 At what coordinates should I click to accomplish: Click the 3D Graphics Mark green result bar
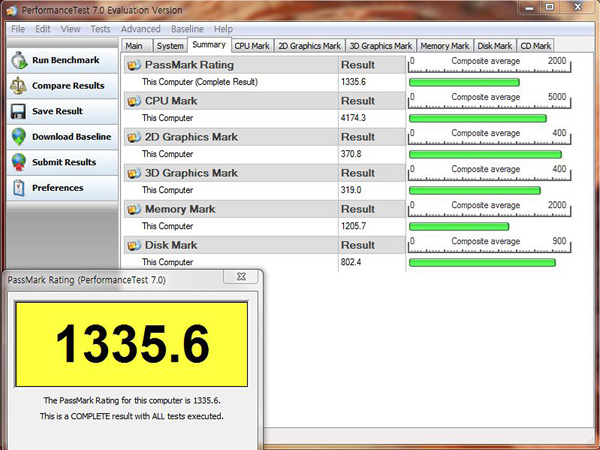click(474, 191)
